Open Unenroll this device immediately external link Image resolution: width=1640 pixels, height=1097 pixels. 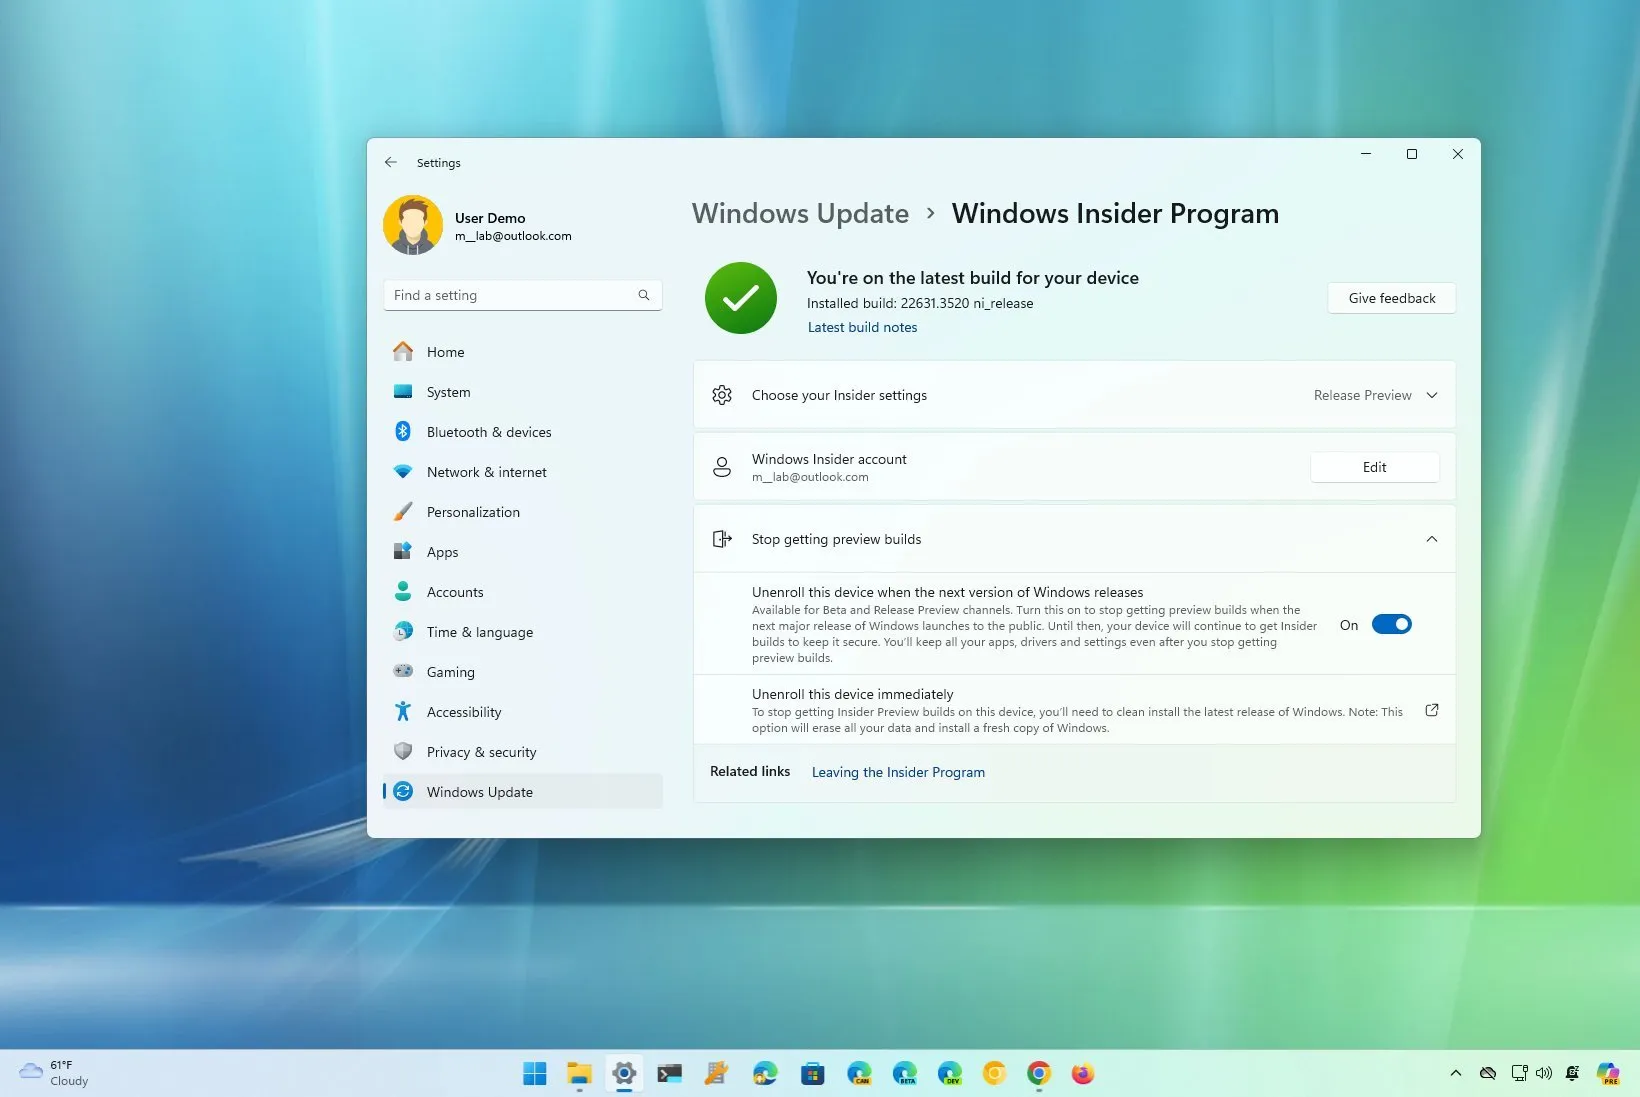point(1431,710)
